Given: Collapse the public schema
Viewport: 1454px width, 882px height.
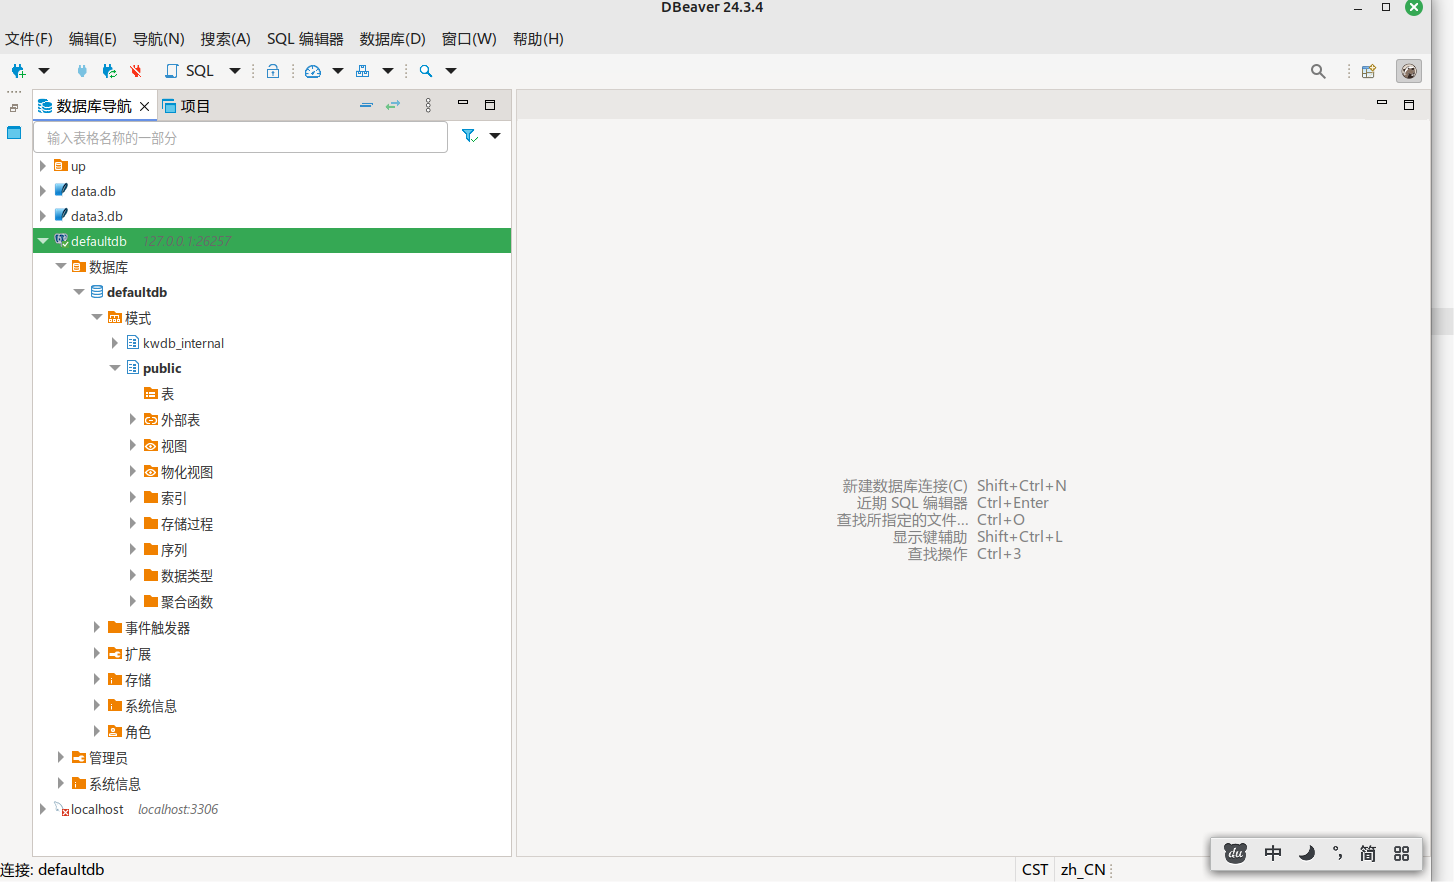Looking at the screenshot, I should pos(115,368).
